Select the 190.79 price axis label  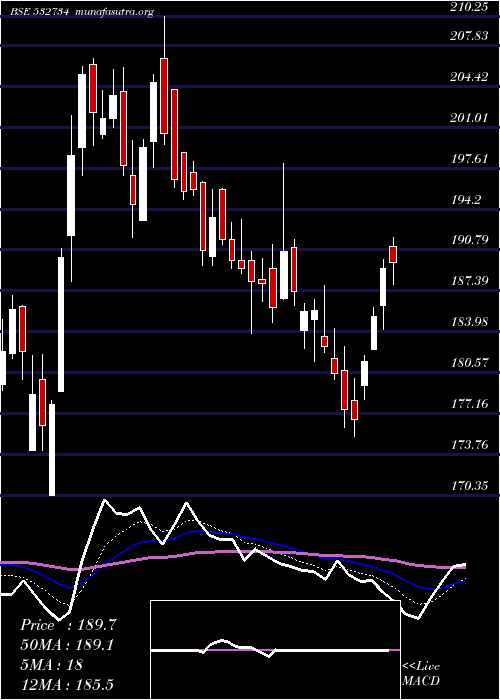(468, 240)
